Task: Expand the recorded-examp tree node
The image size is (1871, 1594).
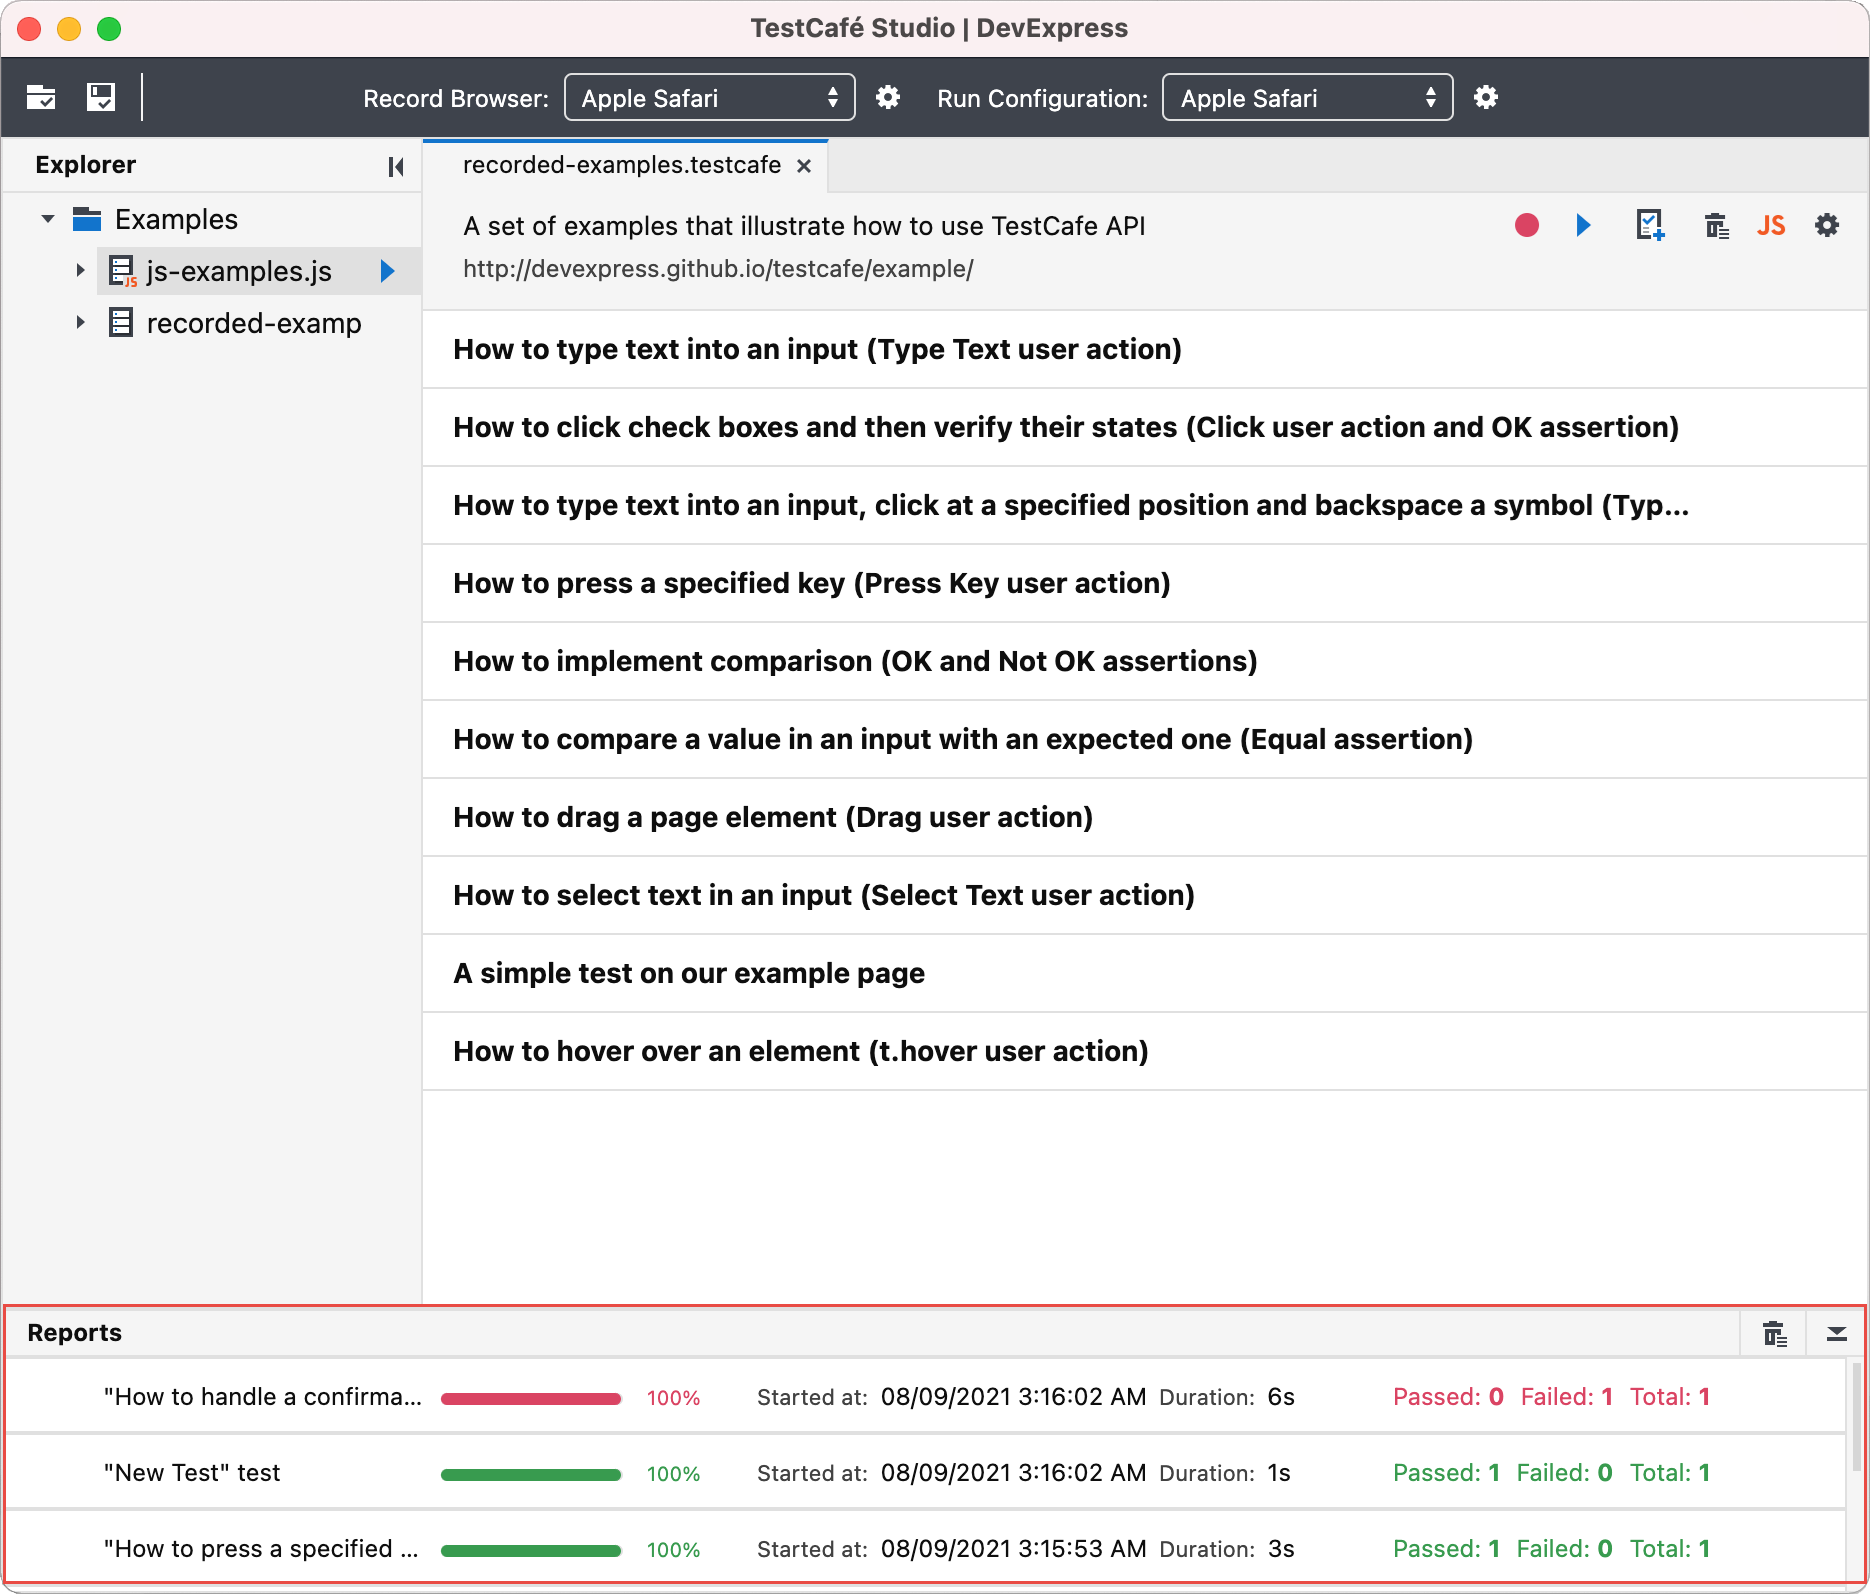Action: point(81,322)
